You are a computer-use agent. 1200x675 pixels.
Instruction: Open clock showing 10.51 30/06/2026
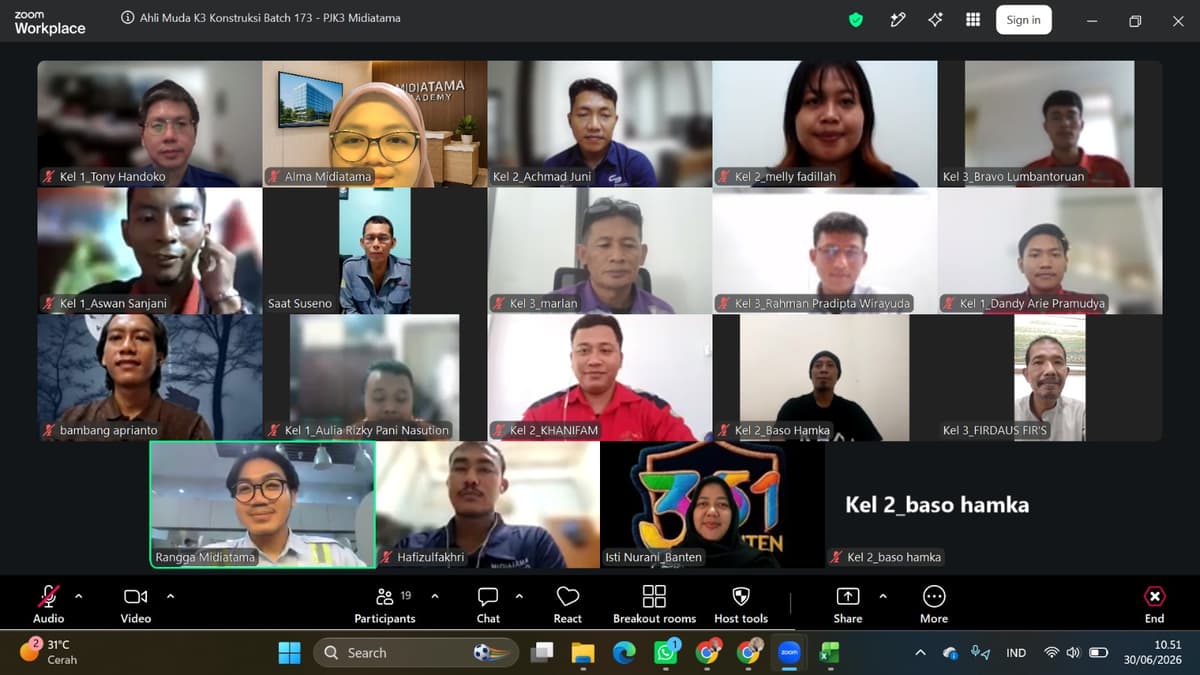pyautogui.click(x=1152, y=653)
